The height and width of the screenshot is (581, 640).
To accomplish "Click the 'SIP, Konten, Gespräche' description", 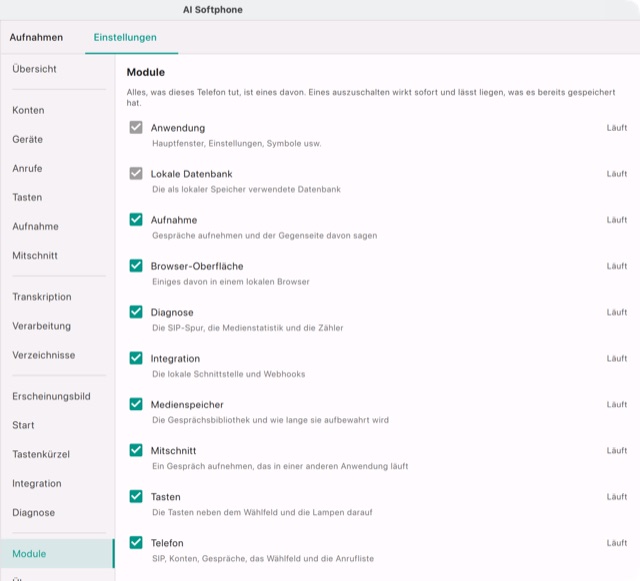I will point(263,559).
